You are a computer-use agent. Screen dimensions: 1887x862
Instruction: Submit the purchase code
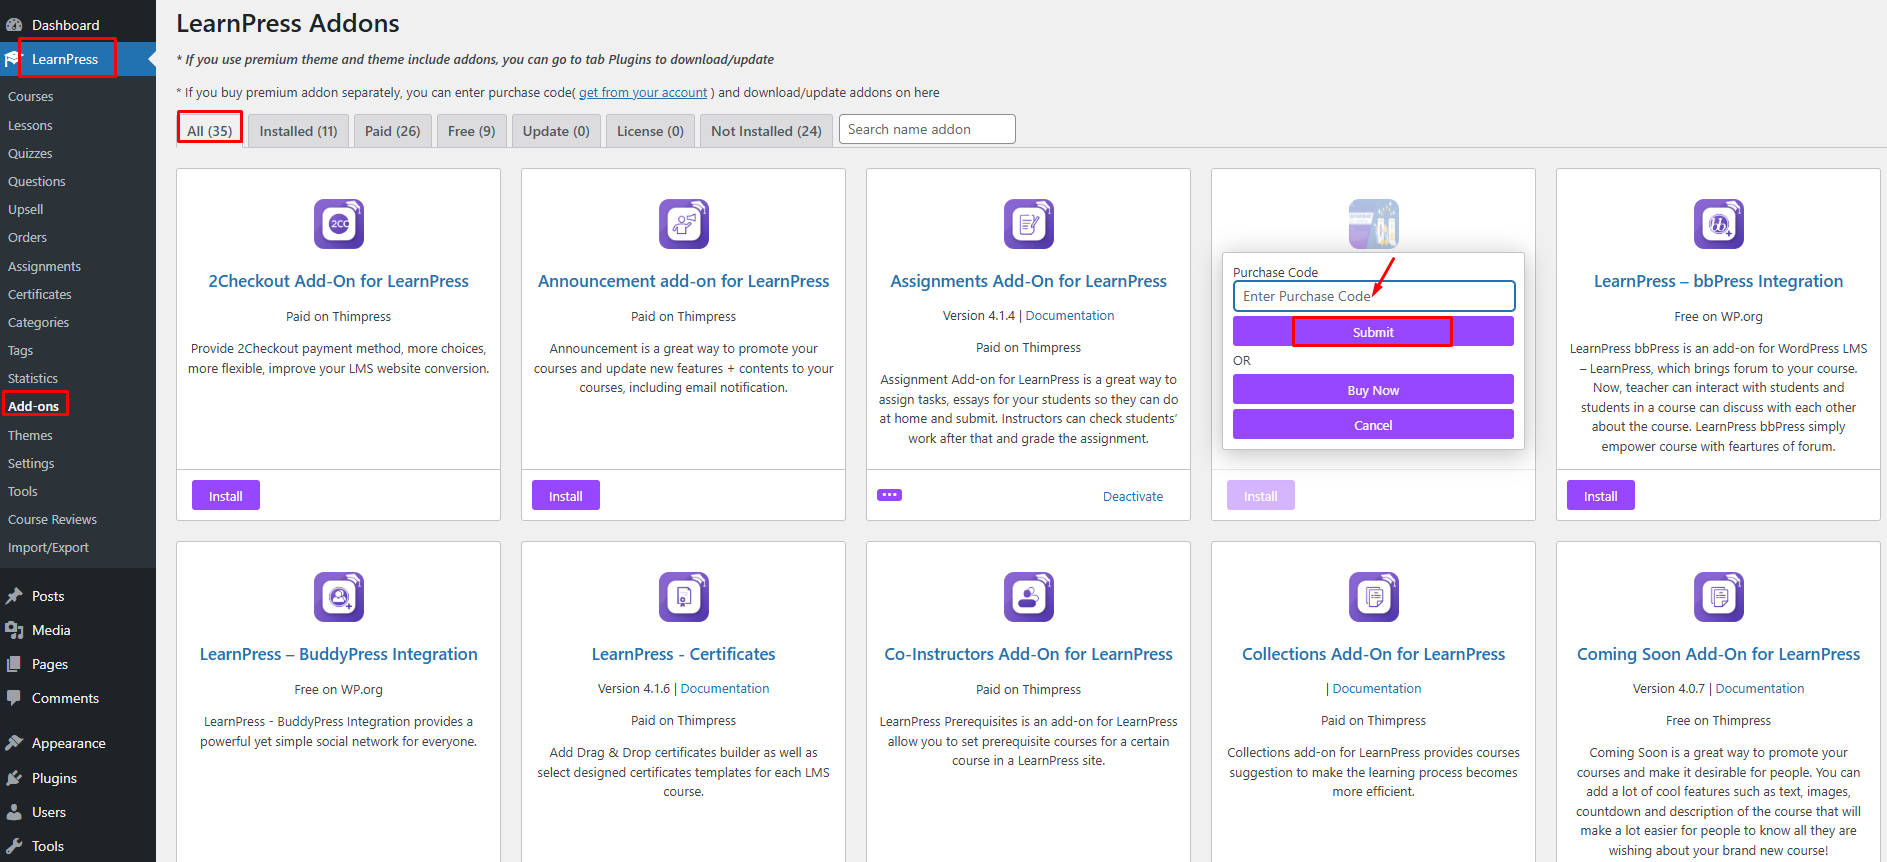click(x=1373, y=332)
